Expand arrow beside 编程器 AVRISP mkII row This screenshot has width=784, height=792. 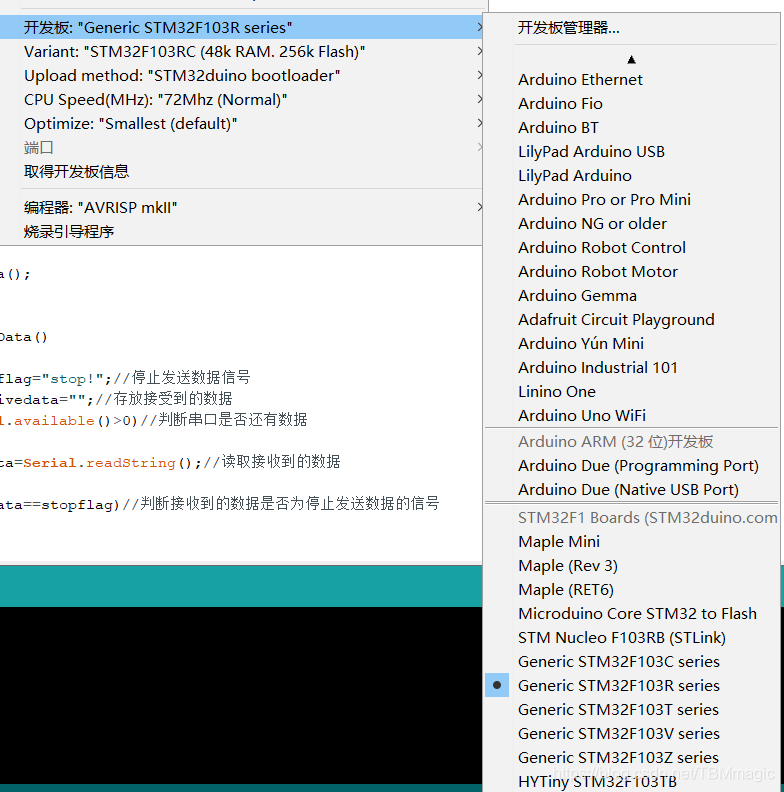479,207
